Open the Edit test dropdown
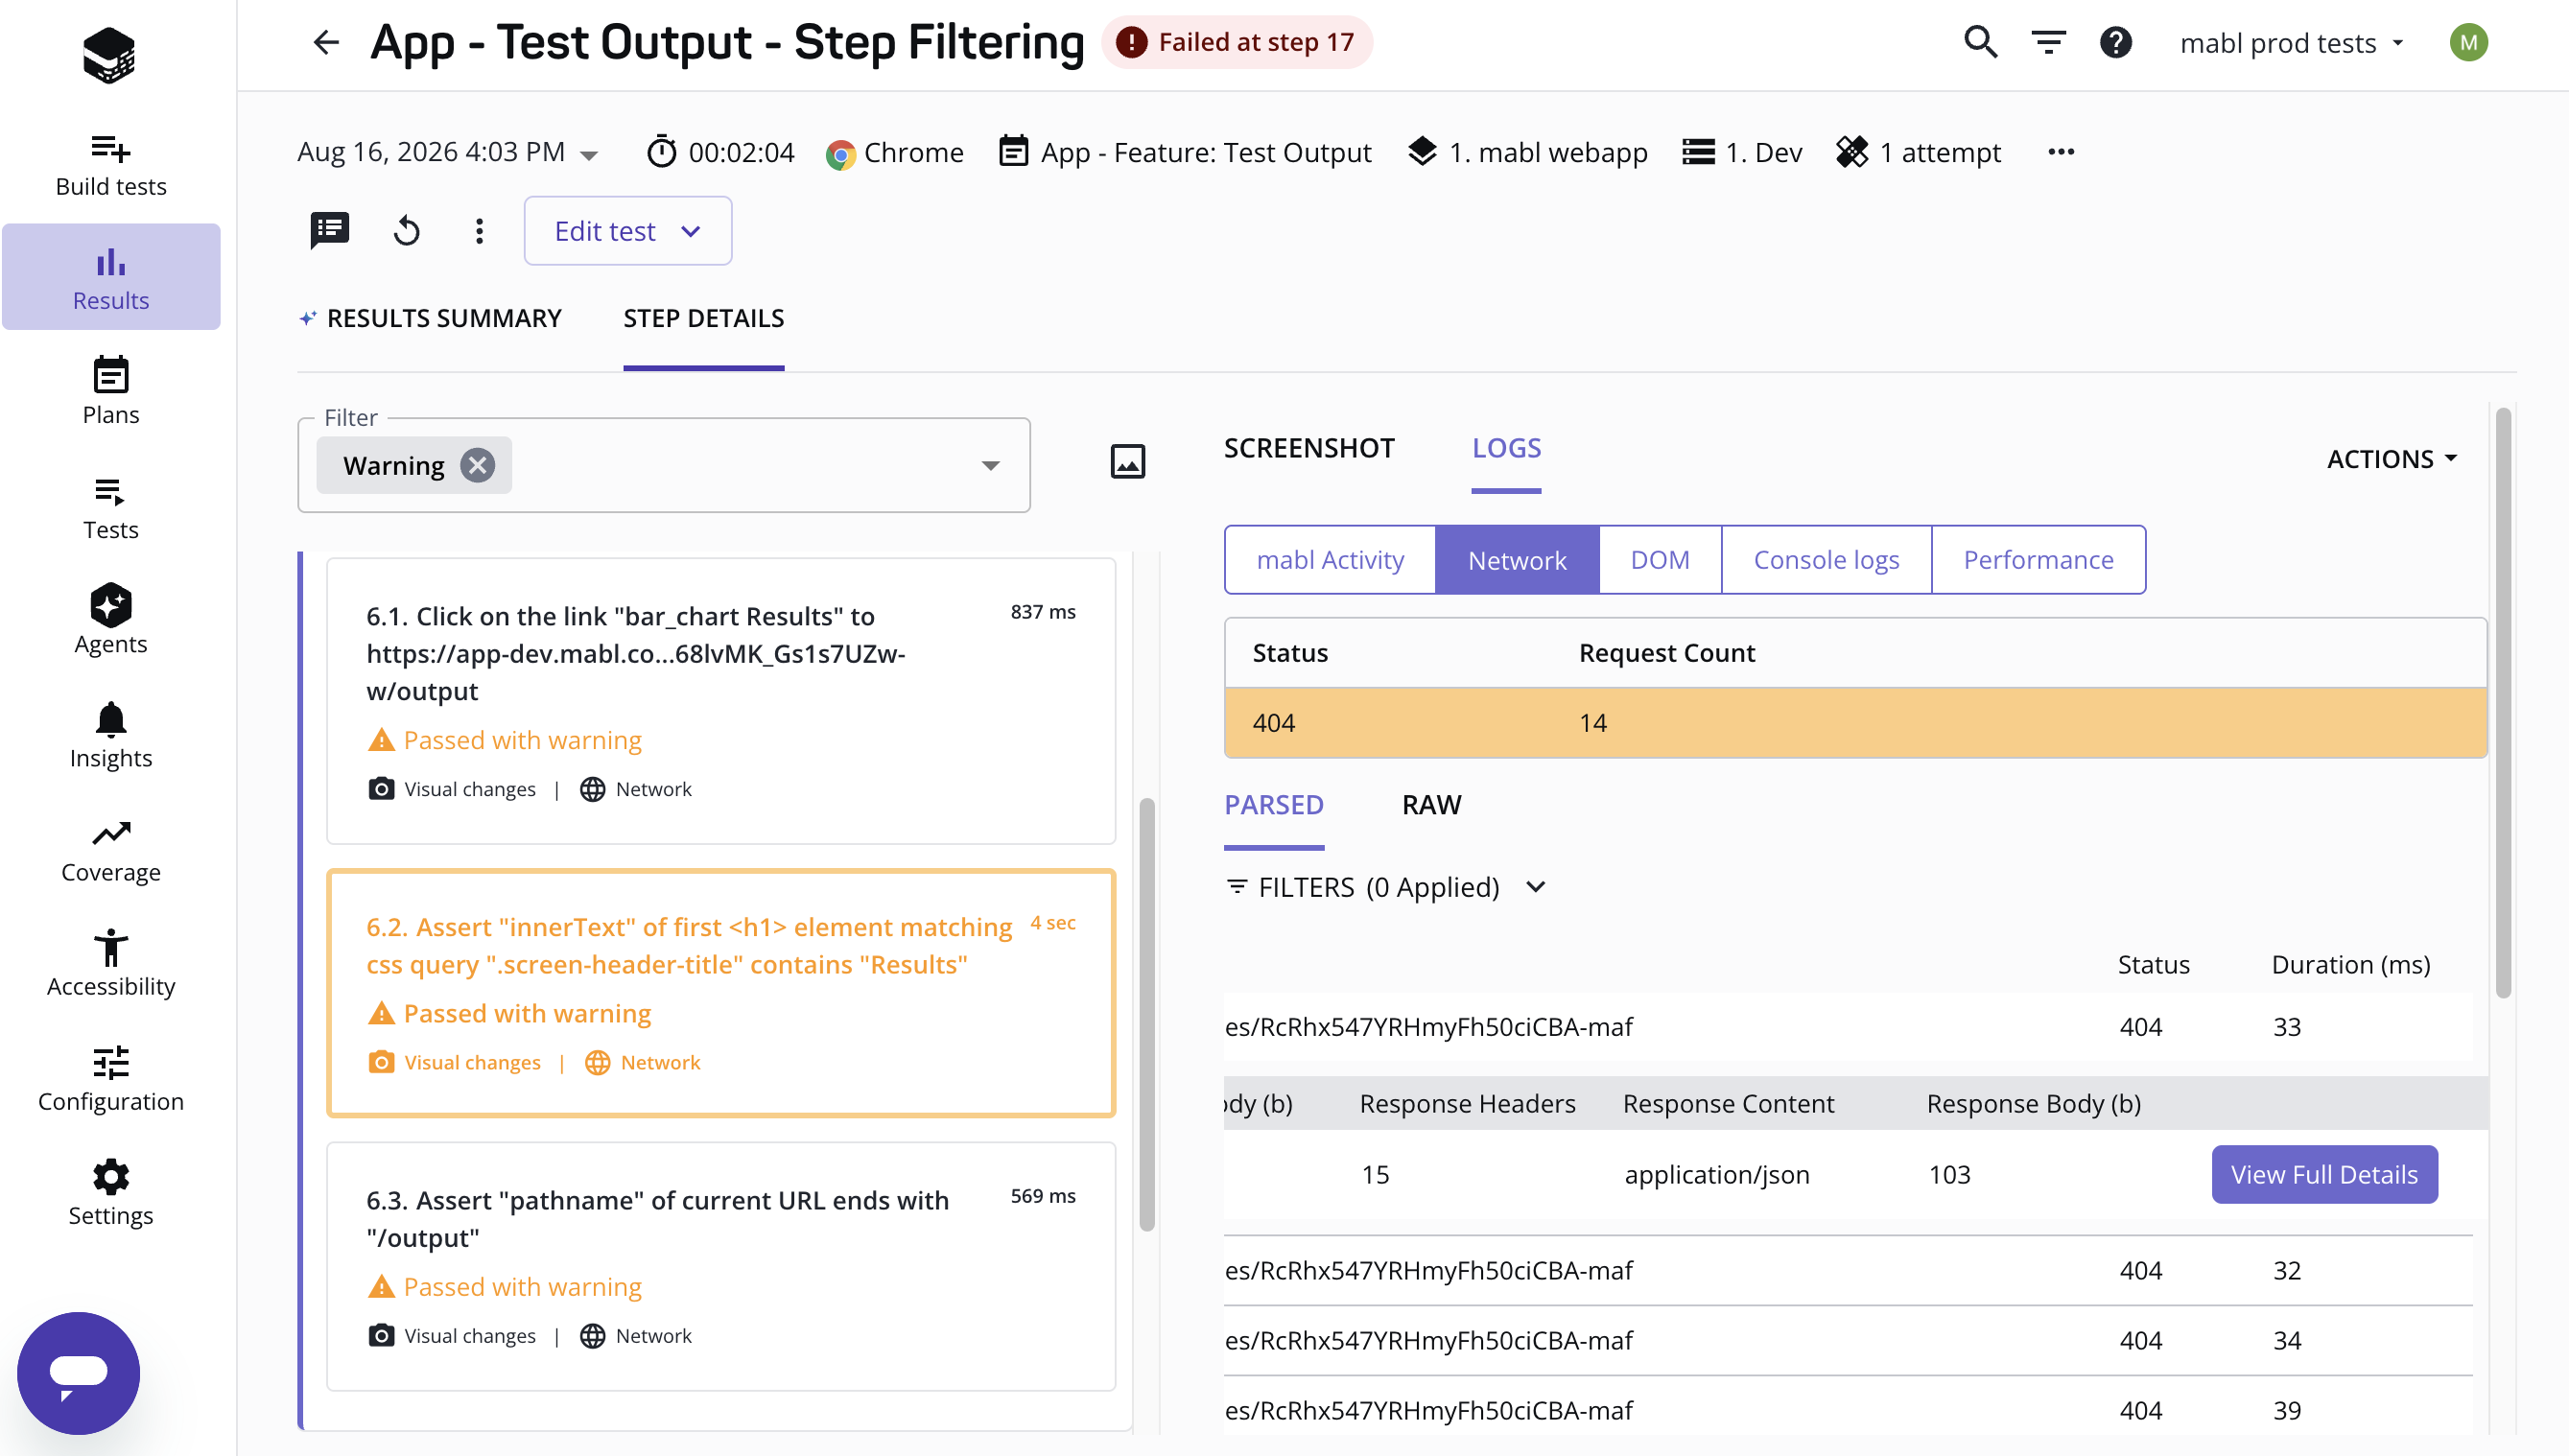This screenshot has height=1456, width=2569. pos(628,231)
